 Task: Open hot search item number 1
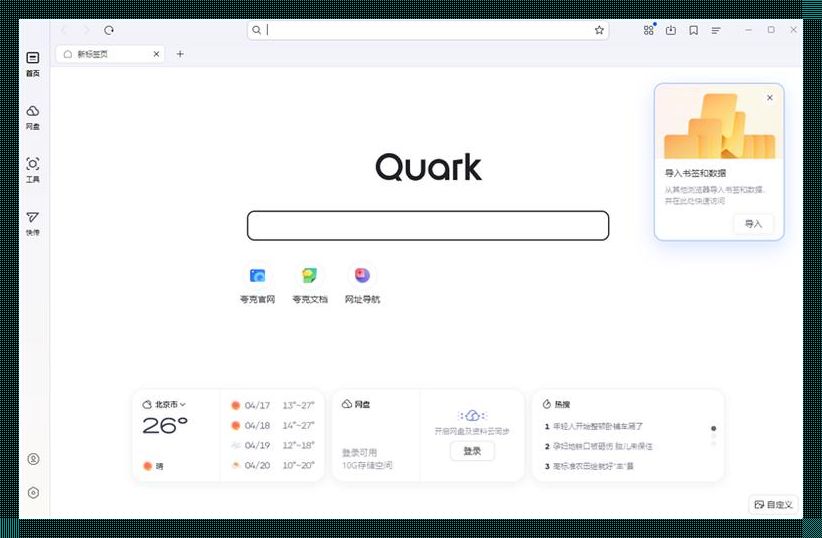[593, 426]
